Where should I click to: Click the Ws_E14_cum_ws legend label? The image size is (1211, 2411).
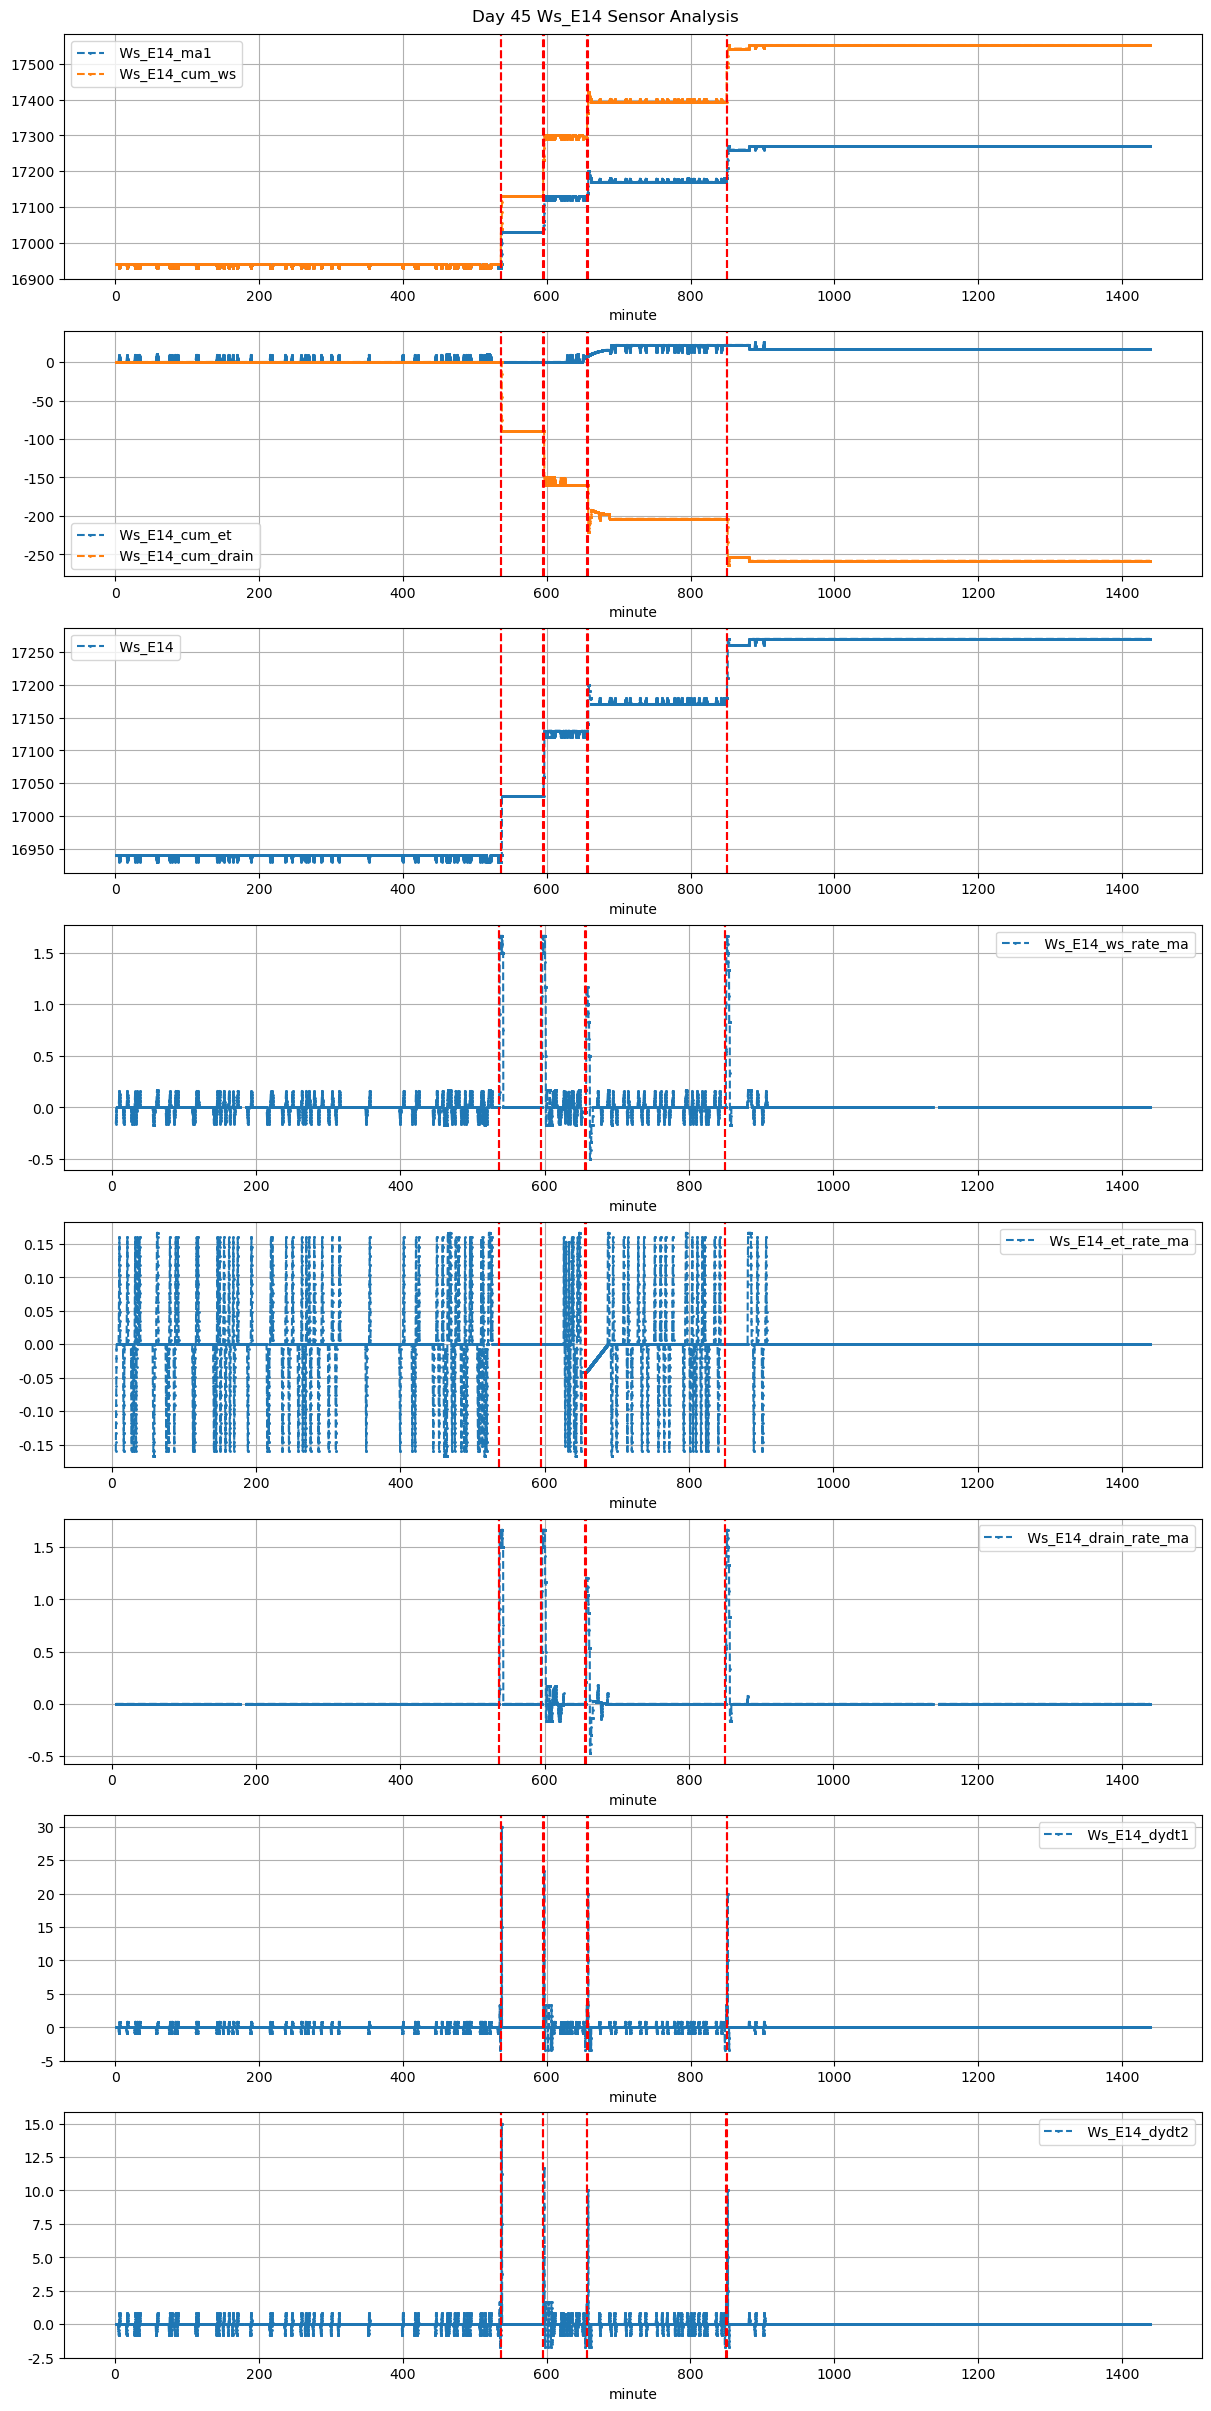tap(177, 74)
